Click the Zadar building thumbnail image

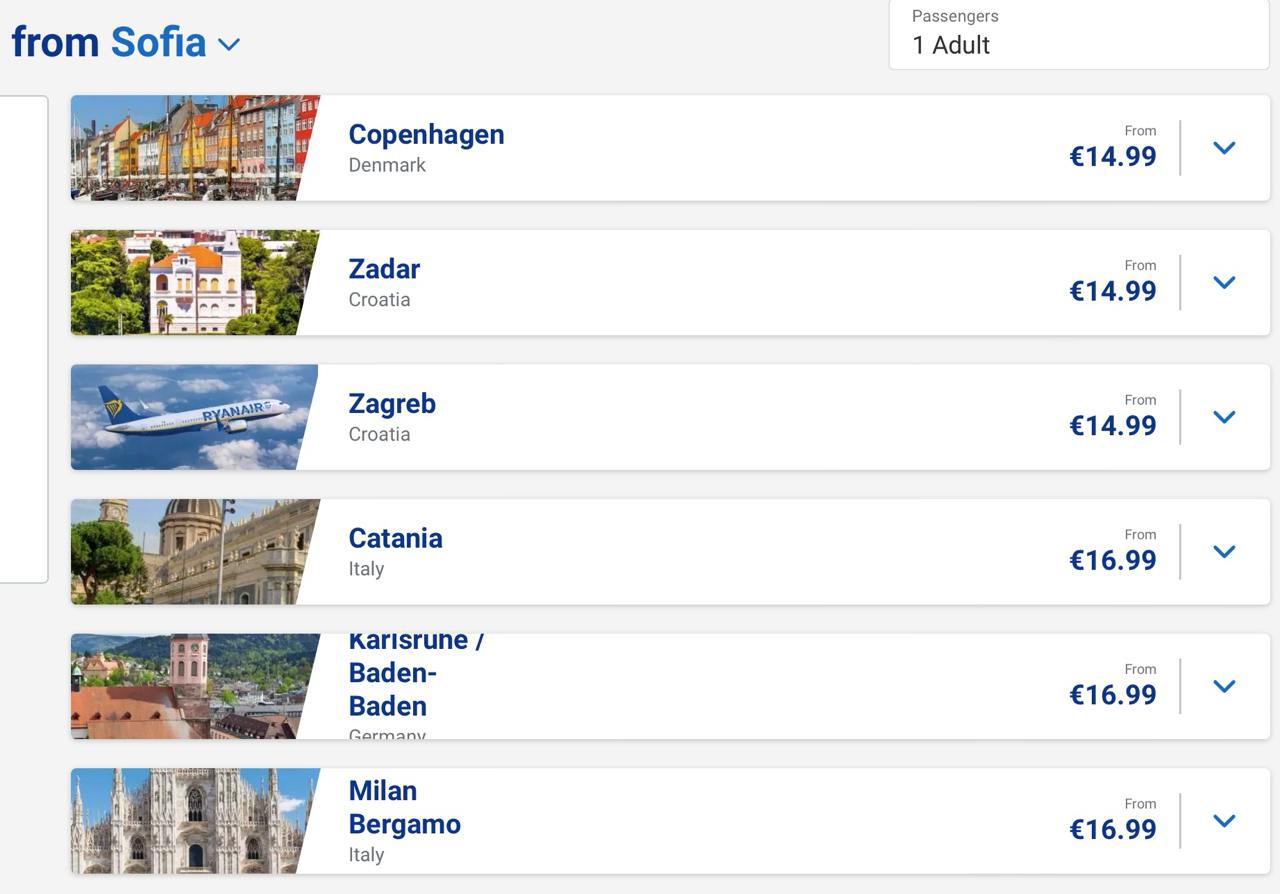click(x=190, y=282)
